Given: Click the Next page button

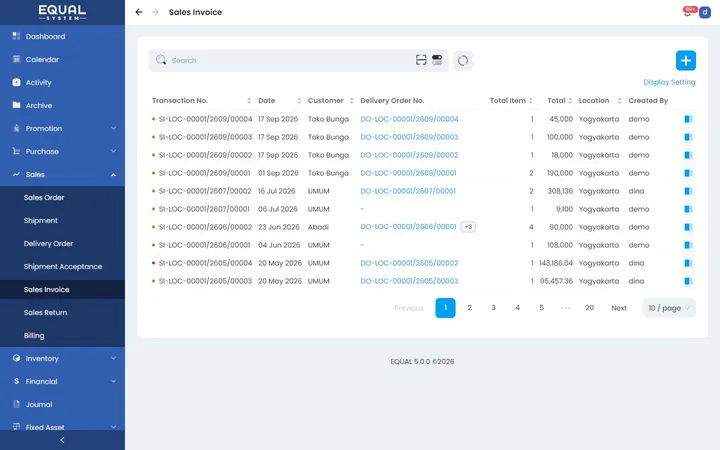Looking at the screenshot, I should (x=619, y=308).
